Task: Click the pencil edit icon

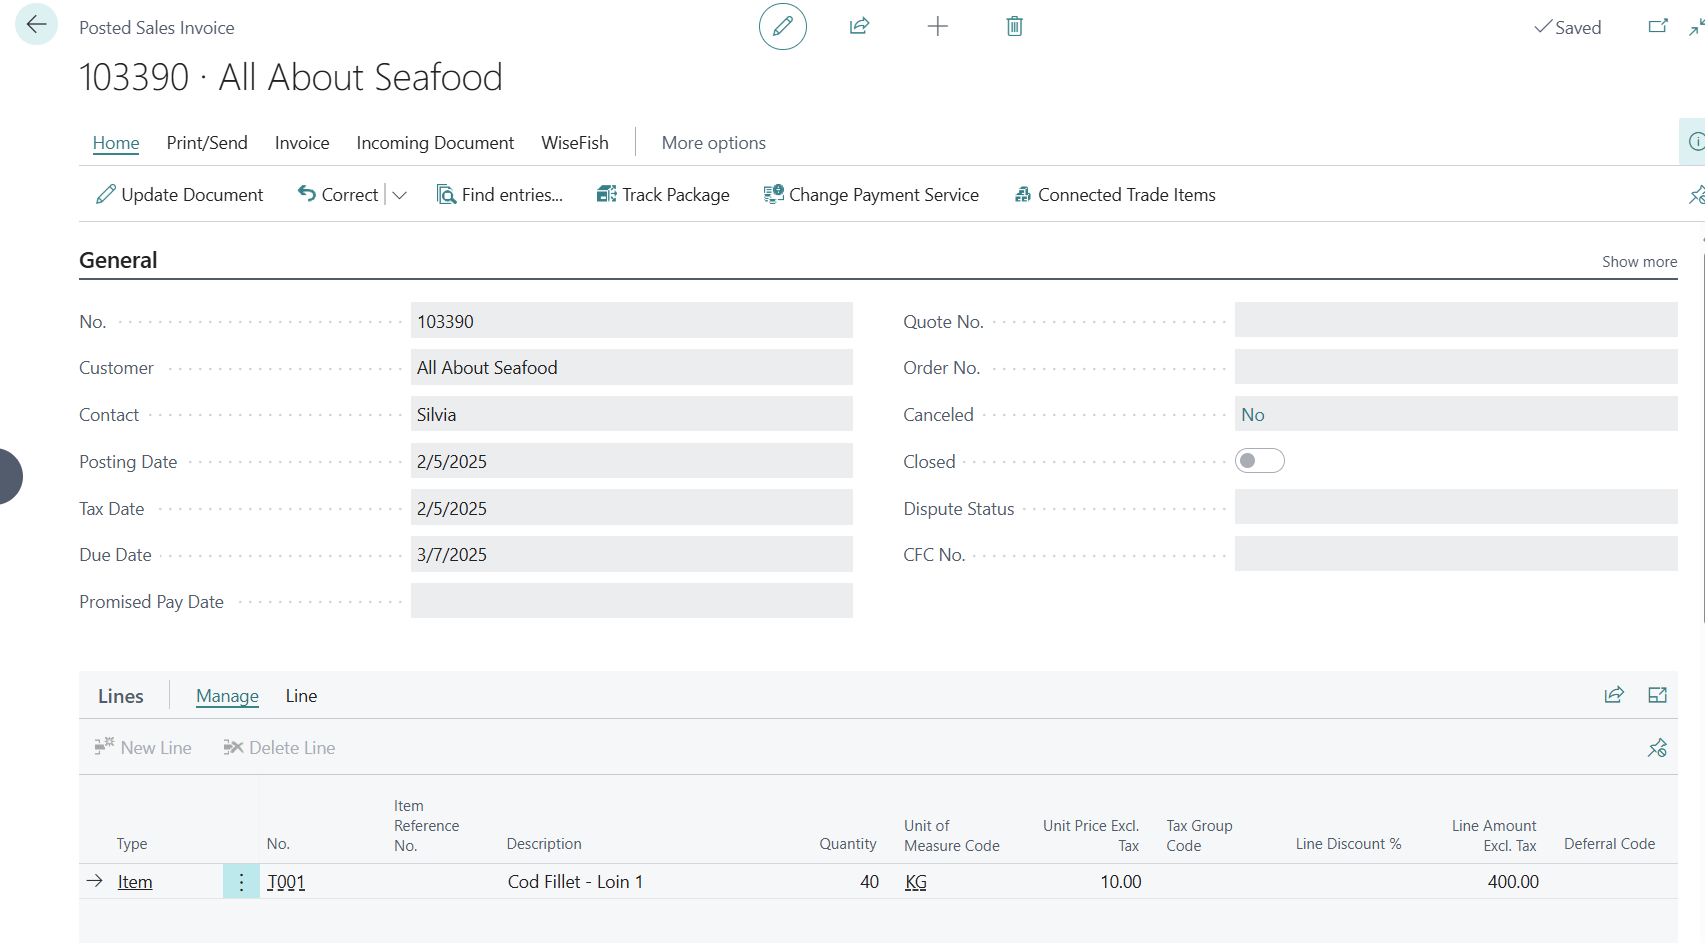Action: coord(782,26)
